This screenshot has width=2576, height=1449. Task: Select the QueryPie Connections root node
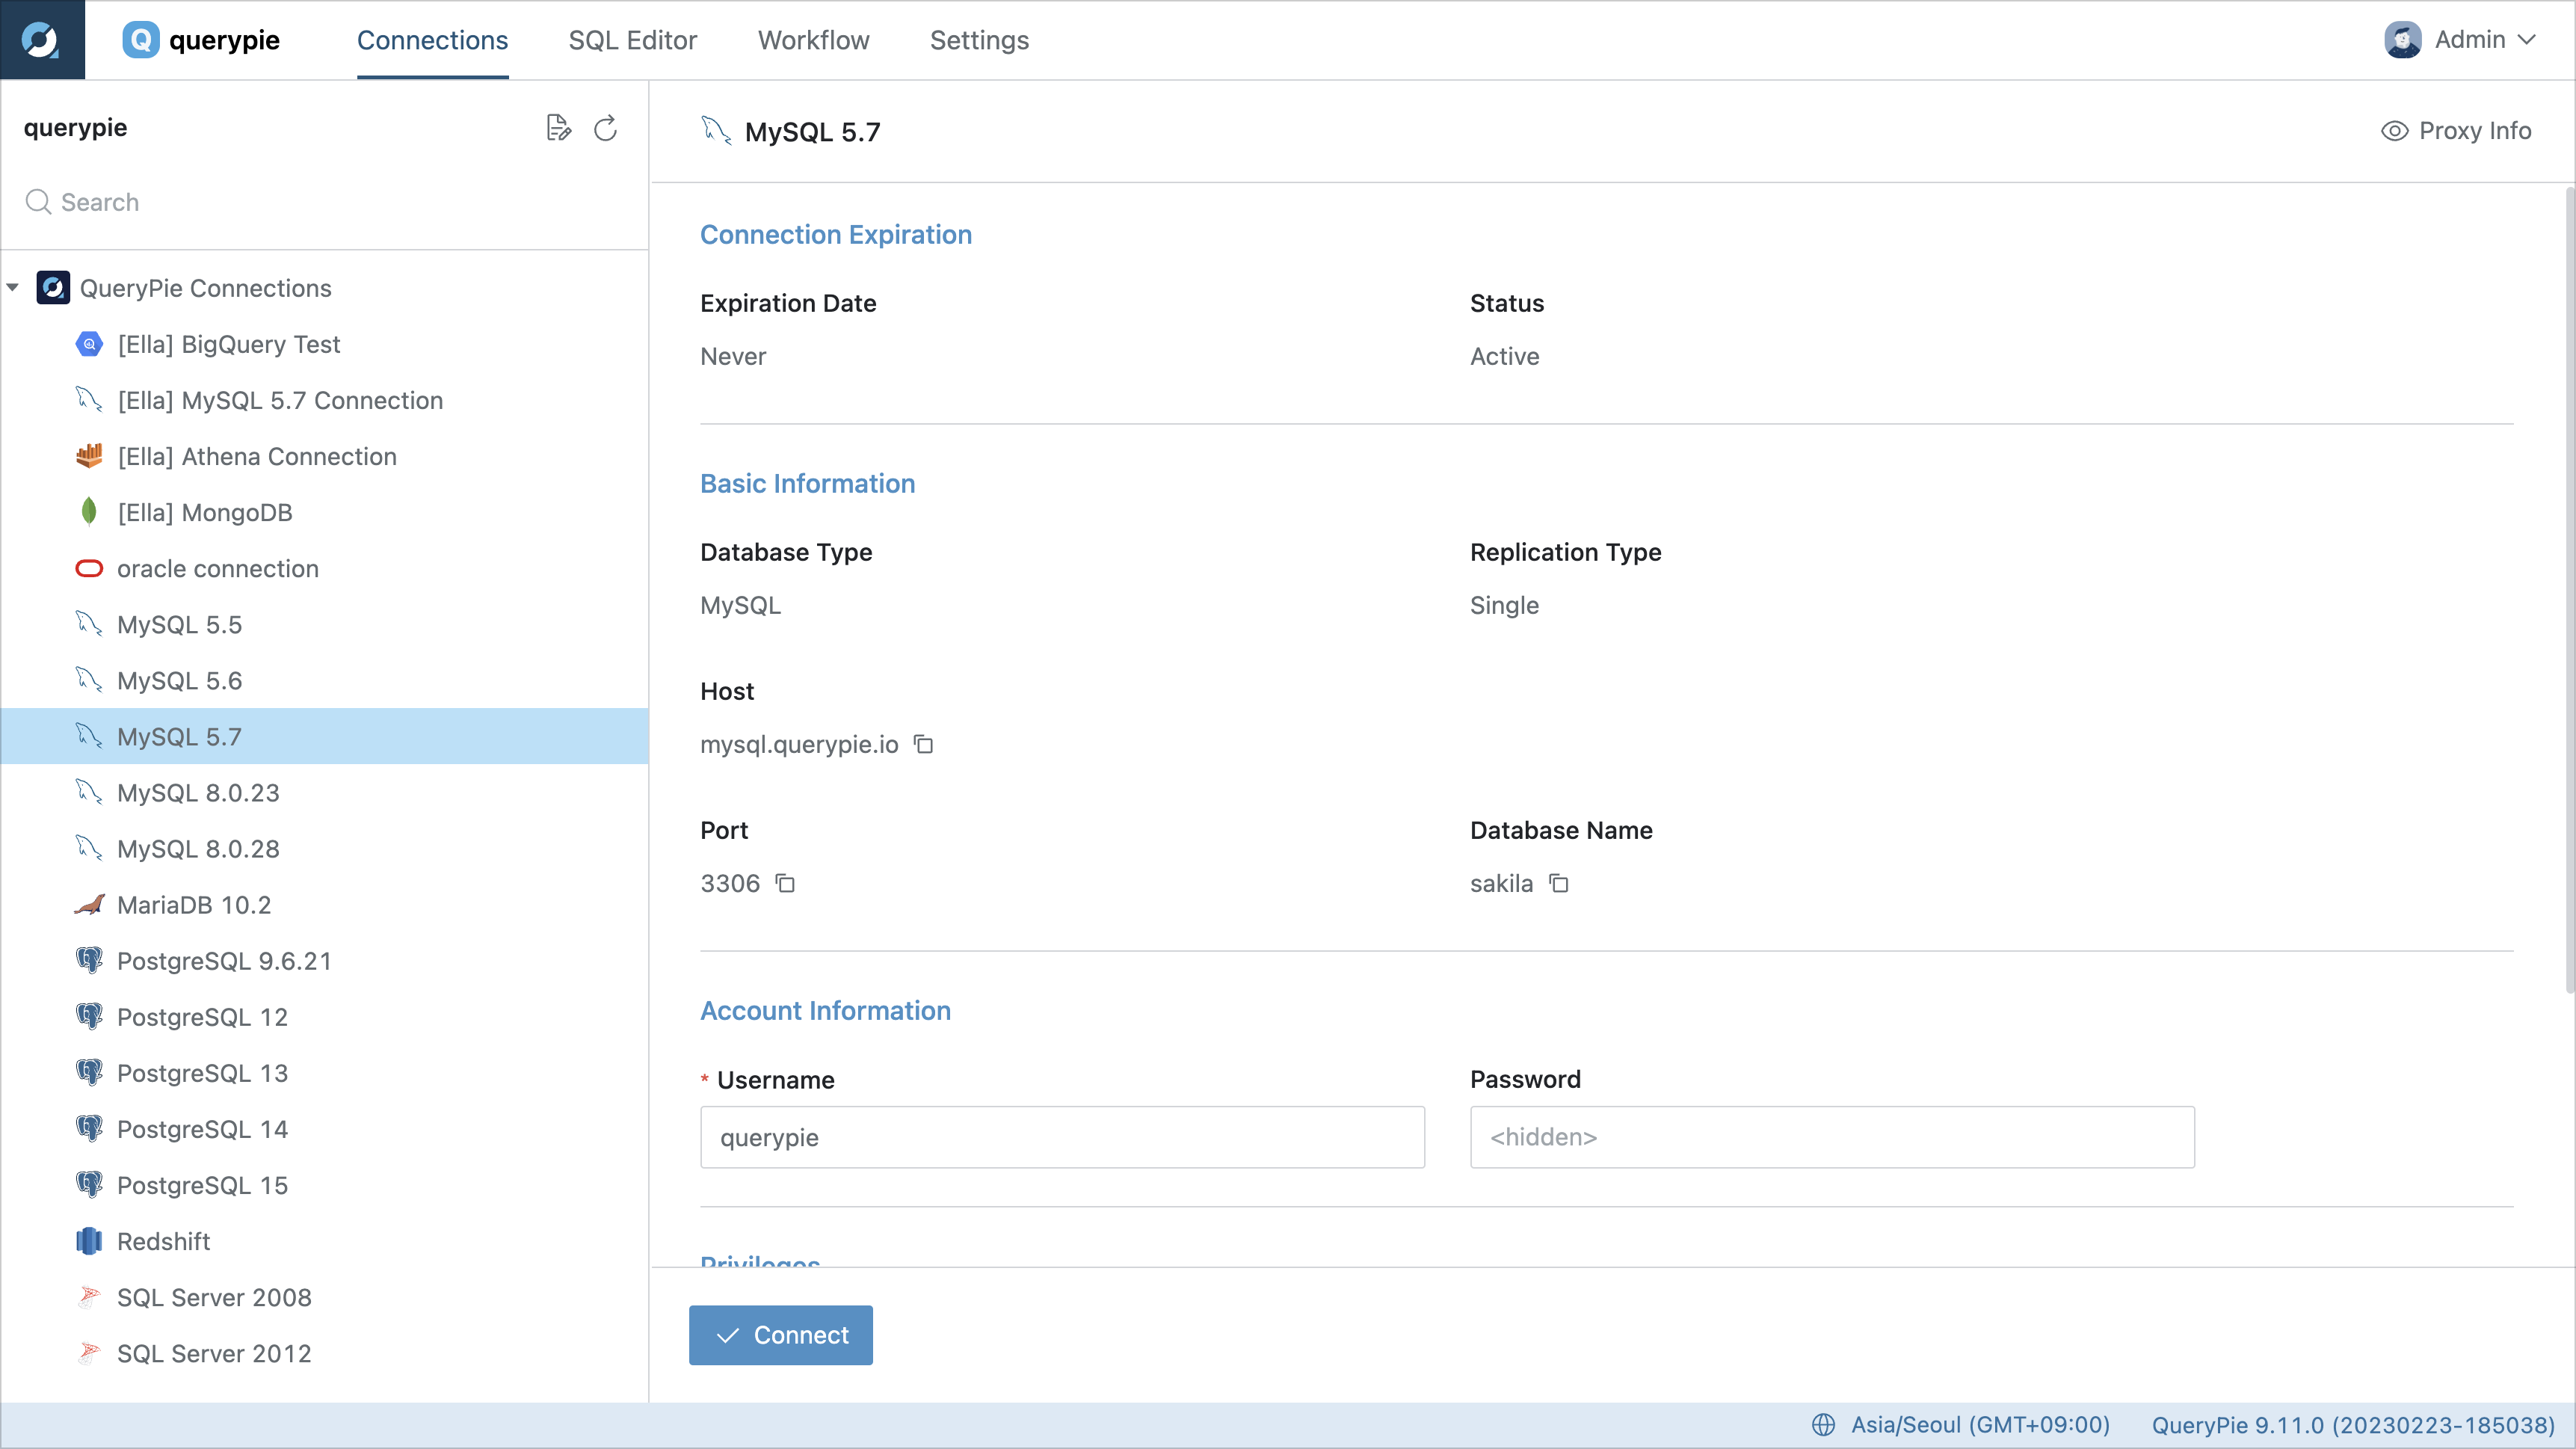click(205, 288)
